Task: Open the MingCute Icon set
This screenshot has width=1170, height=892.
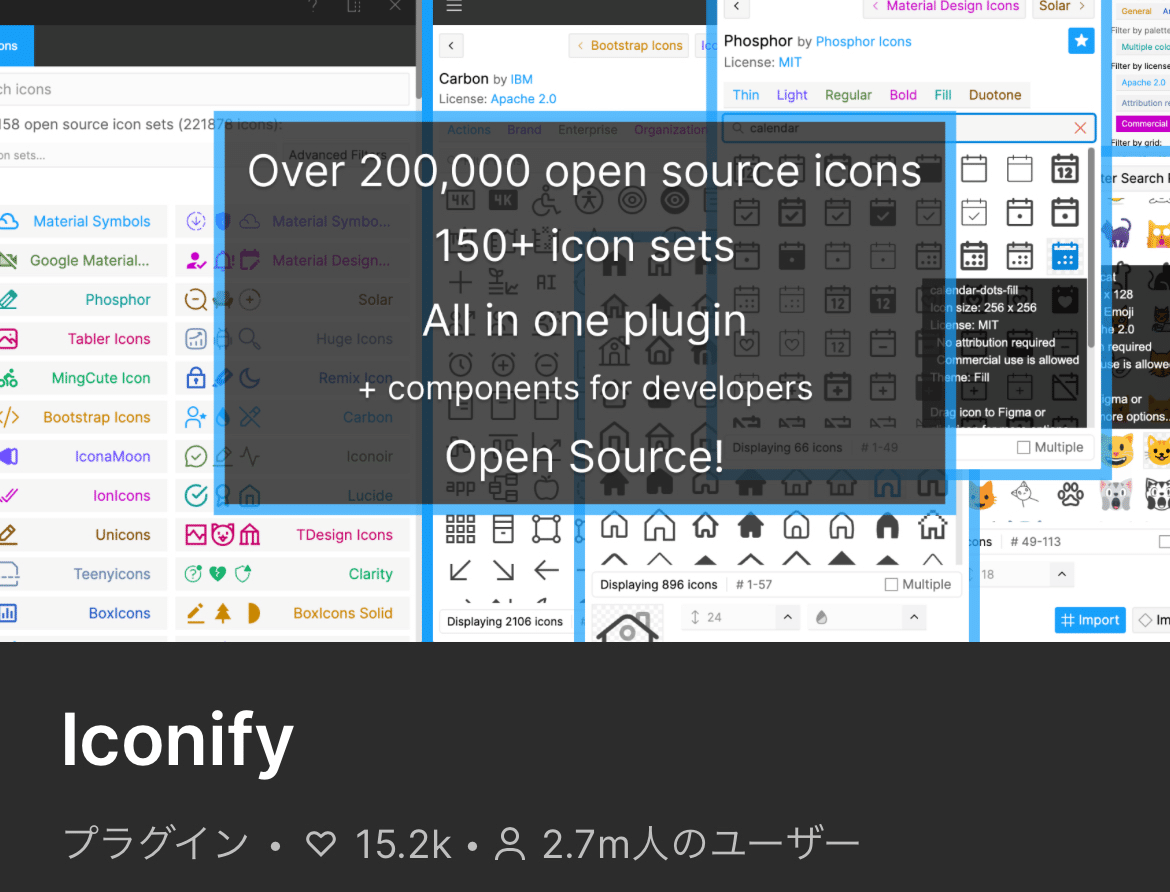Action: point(84,378)
